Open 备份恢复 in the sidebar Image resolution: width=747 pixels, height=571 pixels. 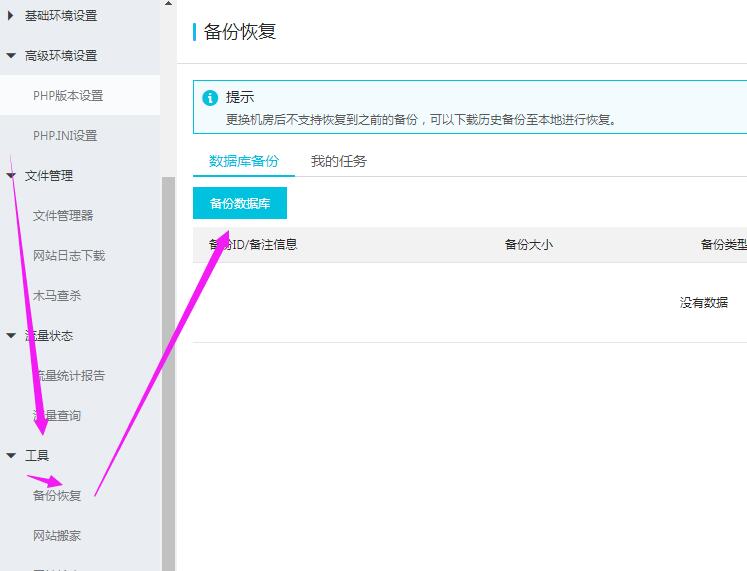[x=57, y=496]
